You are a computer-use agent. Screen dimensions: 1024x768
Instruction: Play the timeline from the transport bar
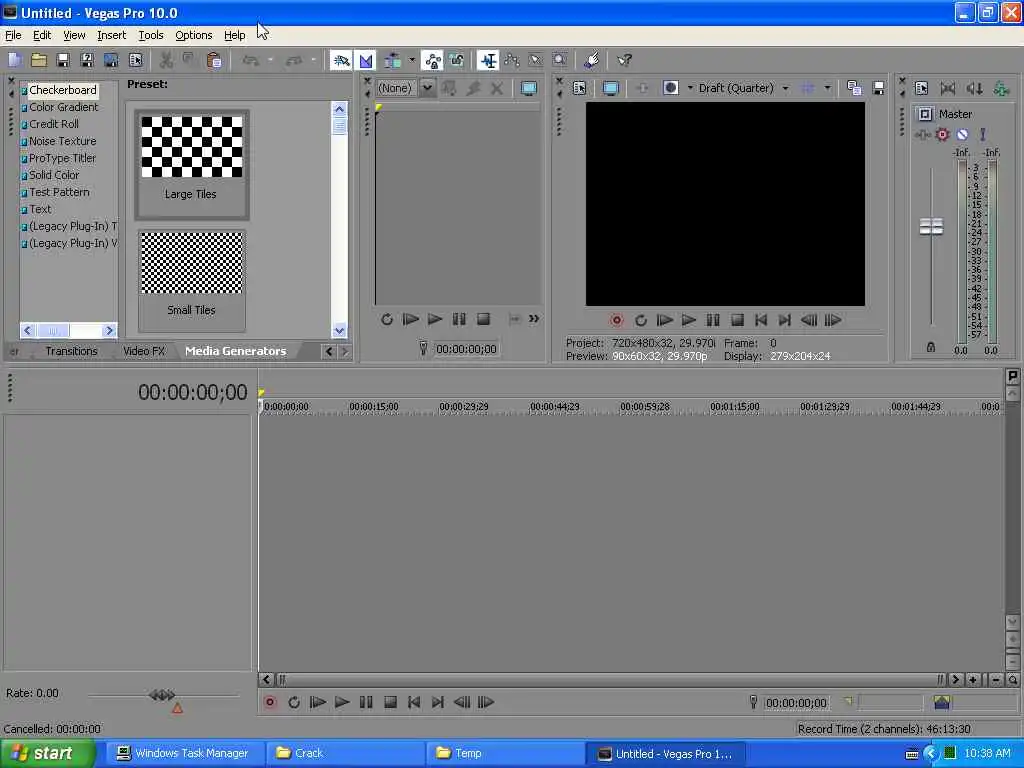[x=342, y=702]
